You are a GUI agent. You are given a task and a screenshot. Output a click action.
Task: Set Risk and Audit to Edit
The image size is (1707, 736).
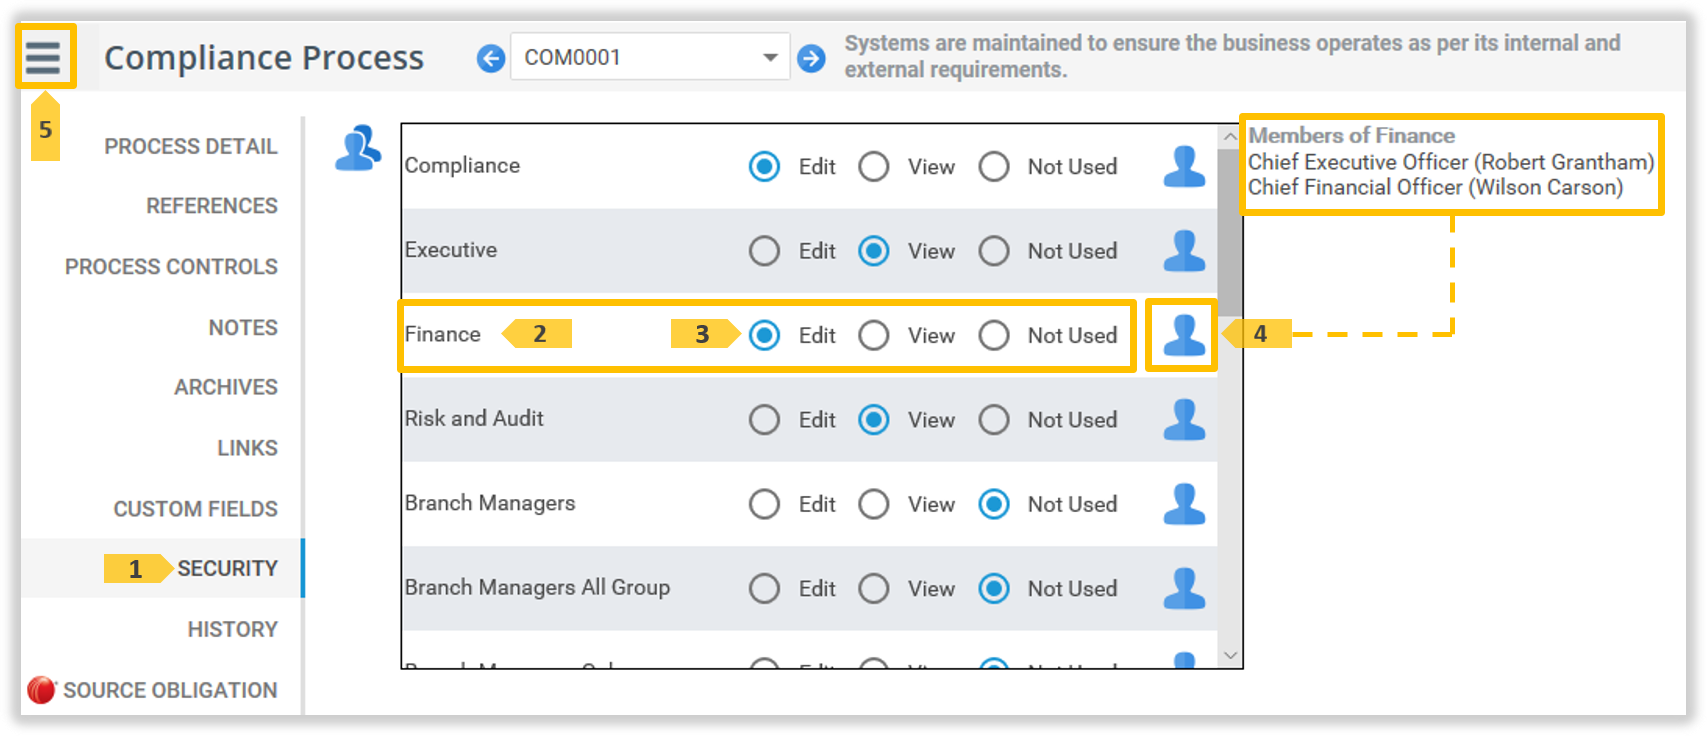coord(764,420)
